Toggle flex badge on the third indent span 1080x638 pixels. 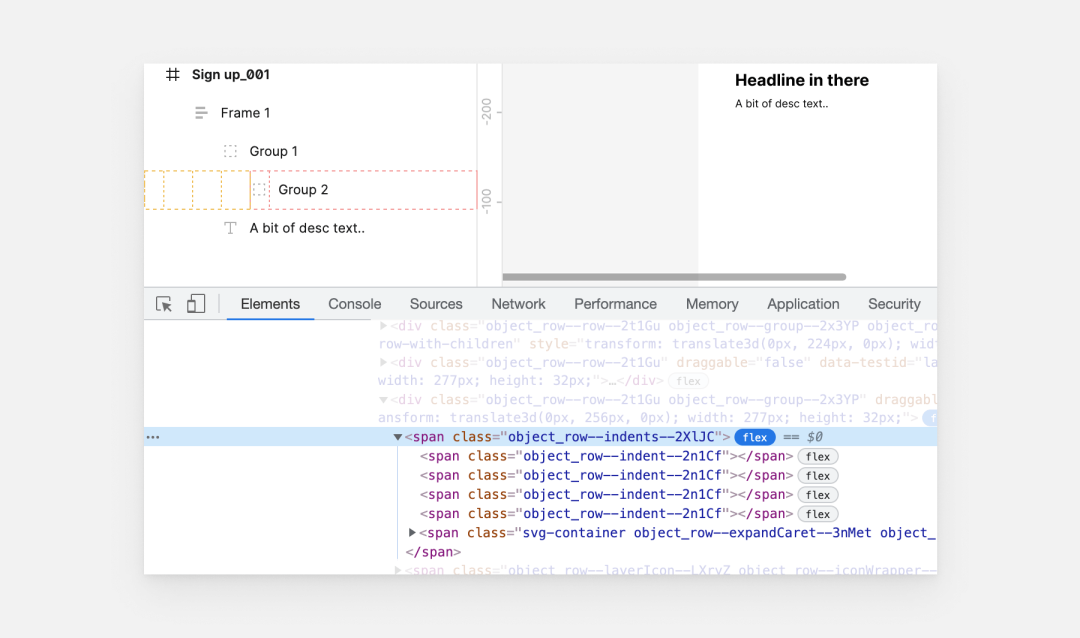click(818, 495)
